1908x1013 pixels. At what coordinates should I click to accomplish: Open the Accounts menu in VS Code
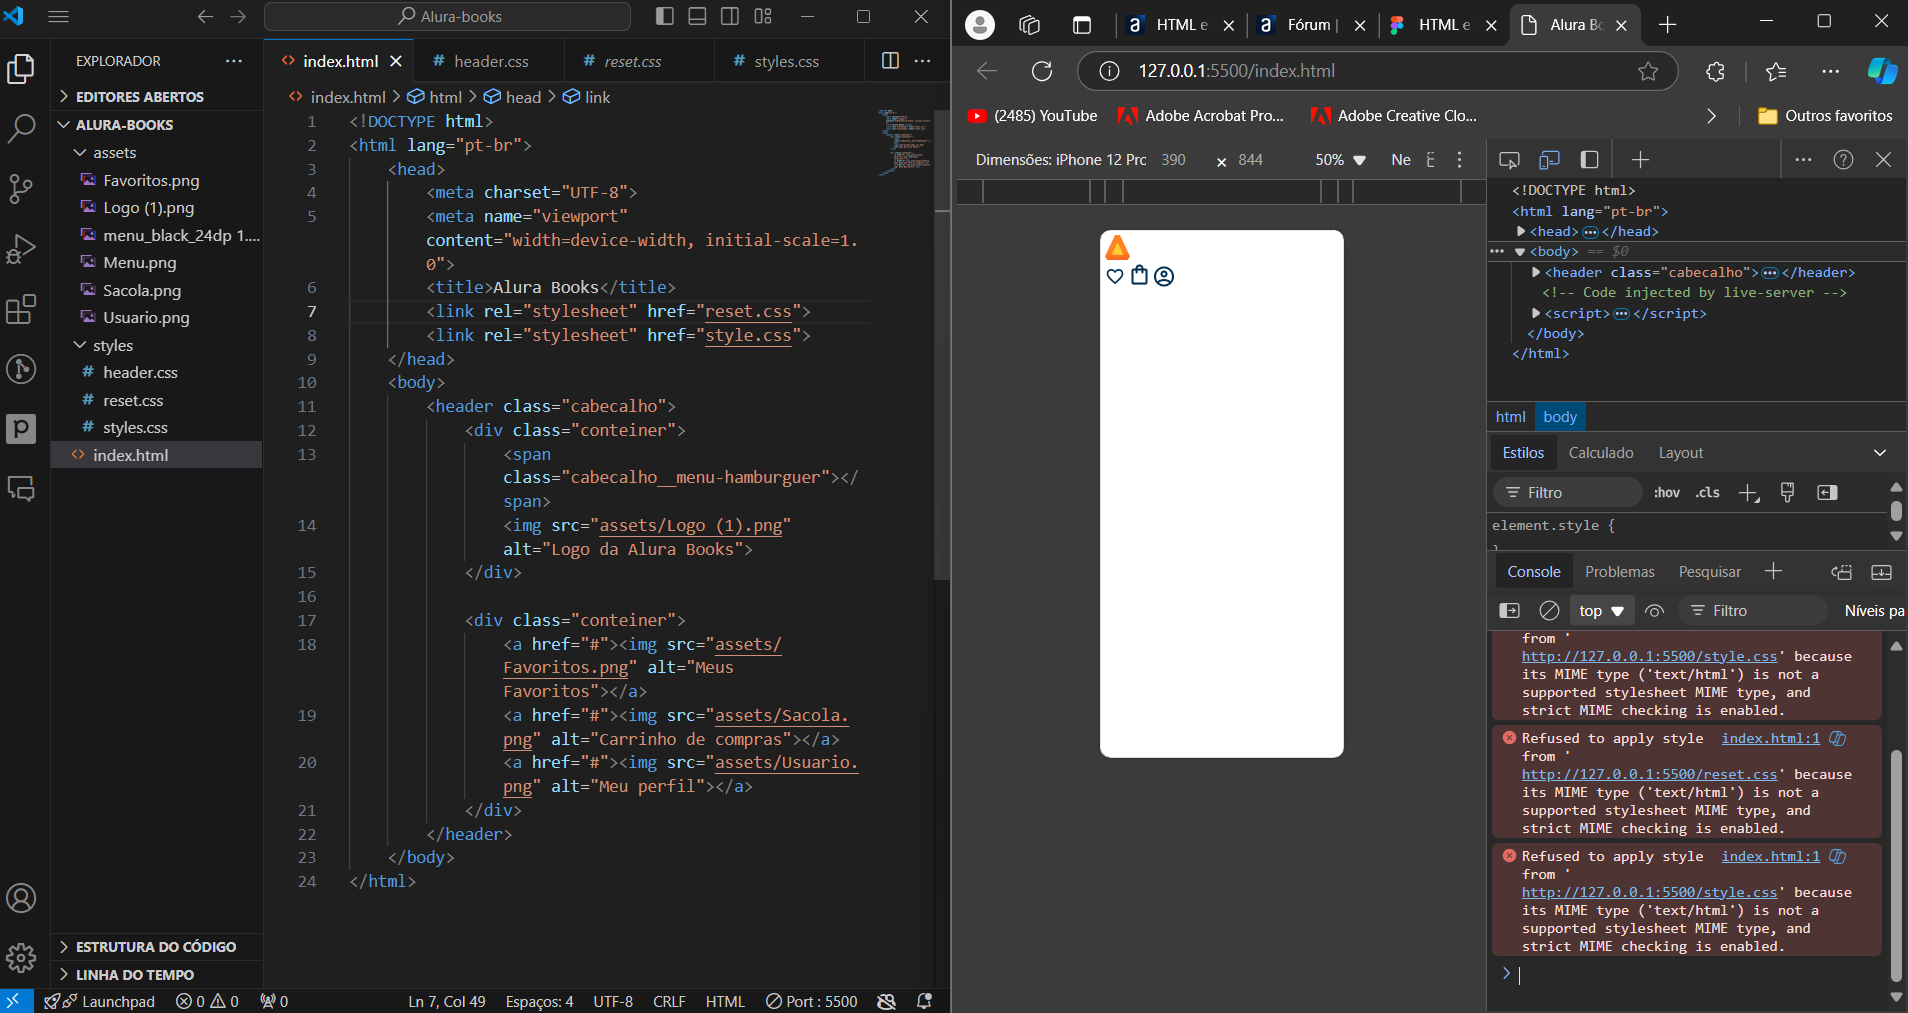click(21, 898)
